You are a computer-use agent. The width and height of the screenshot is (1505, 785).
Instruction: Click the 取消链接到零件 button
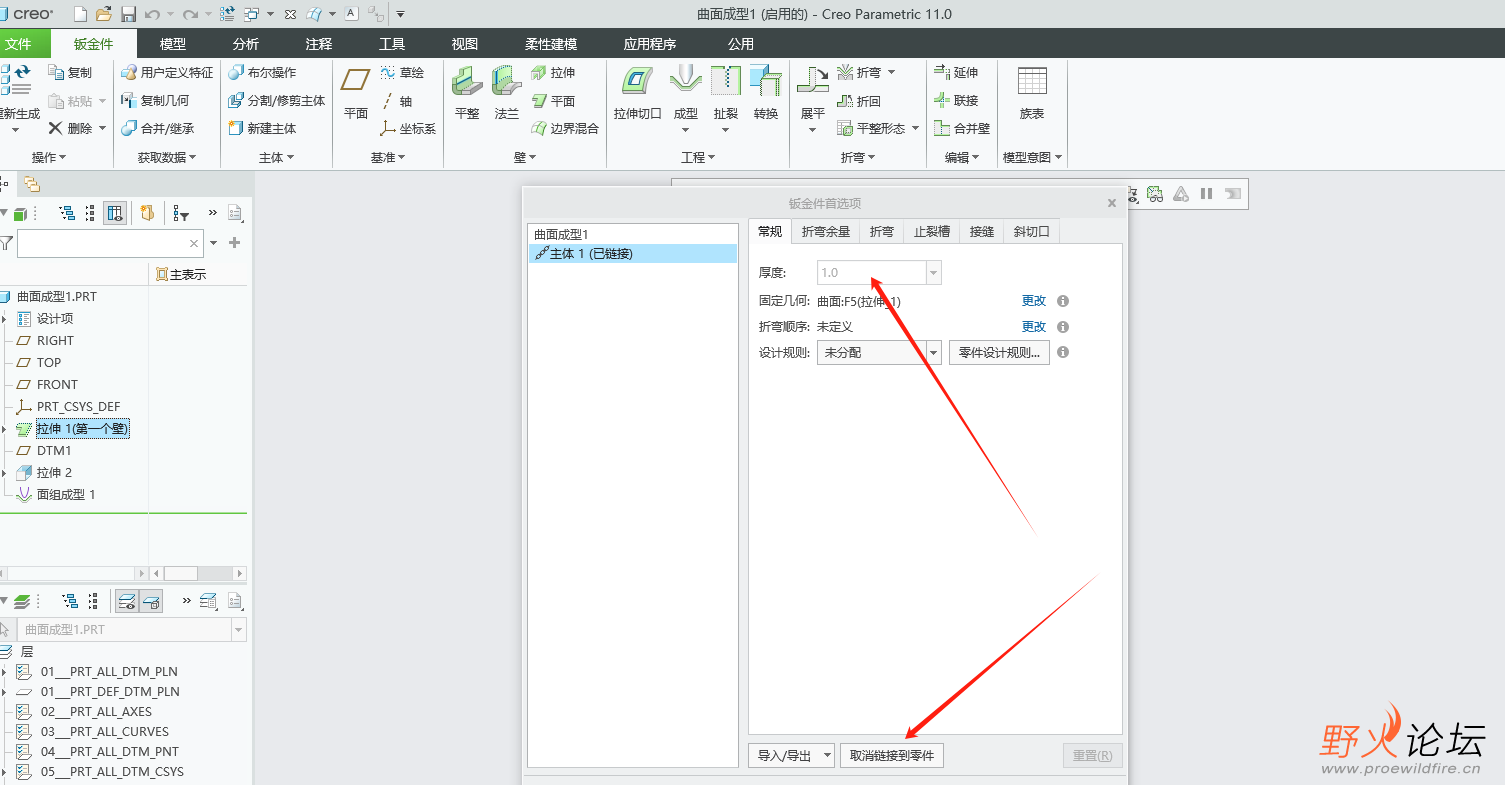pos(892,755)
